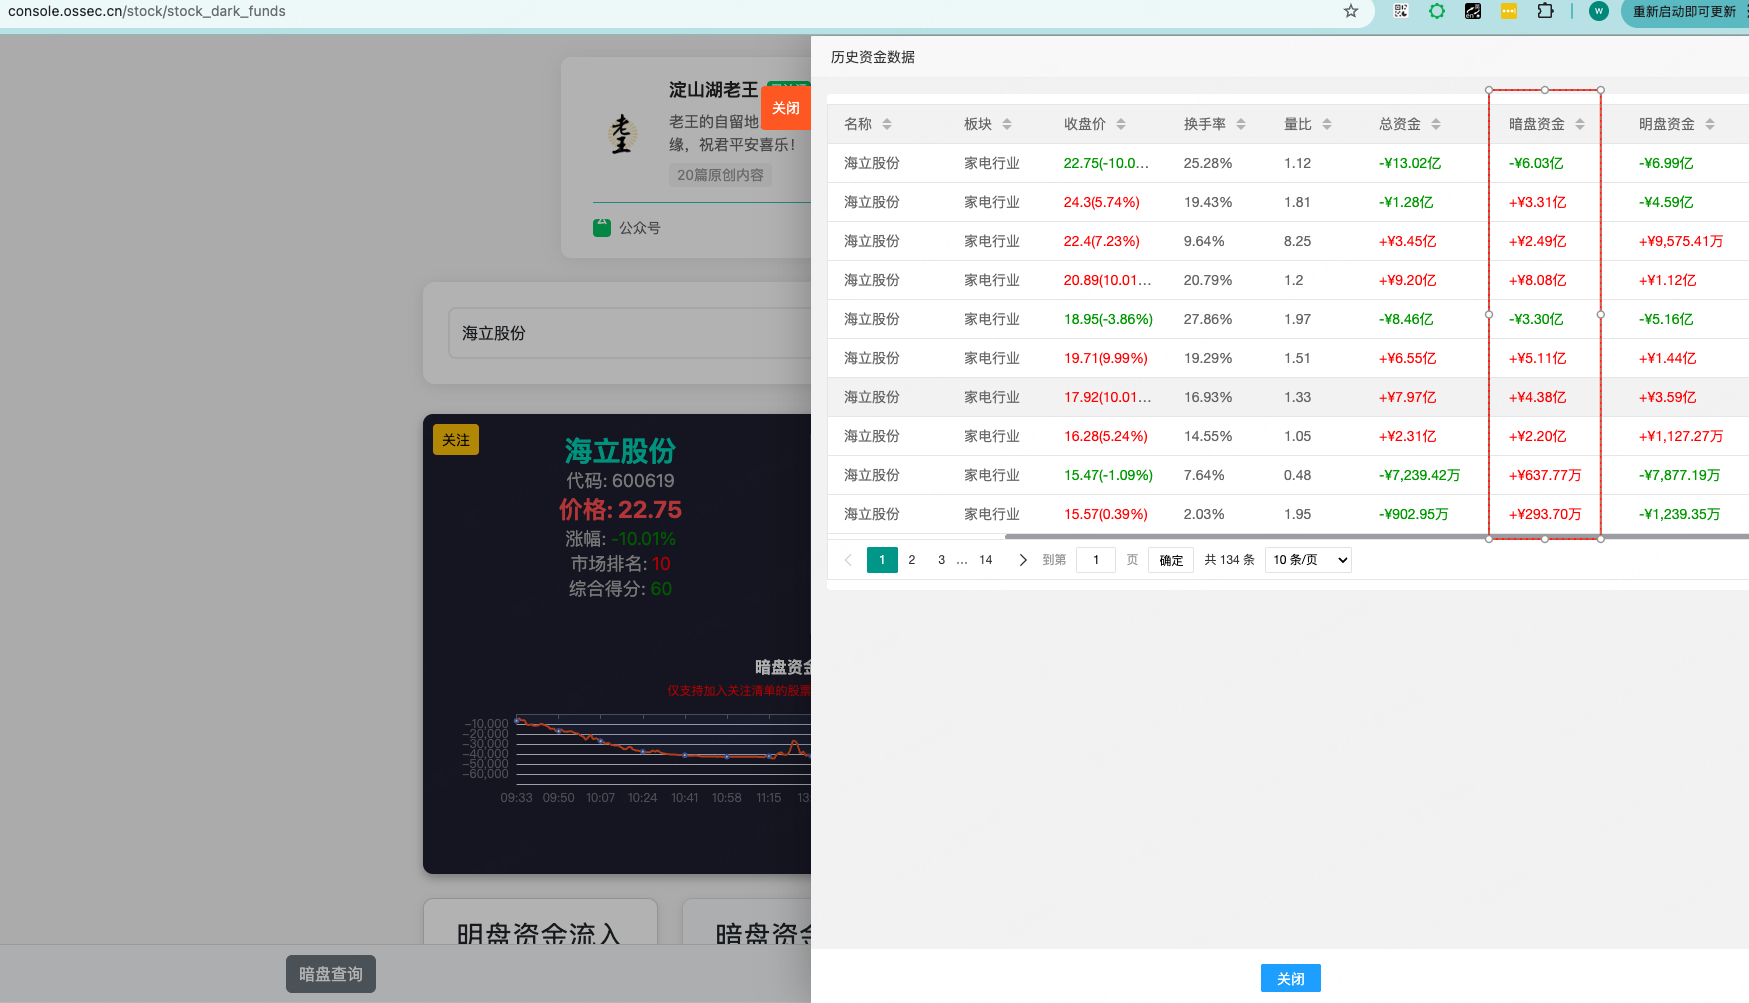The image size is (1749, 1003).
Task: Sort table by 暗盘资金 column
Action: click(1580, 124)
